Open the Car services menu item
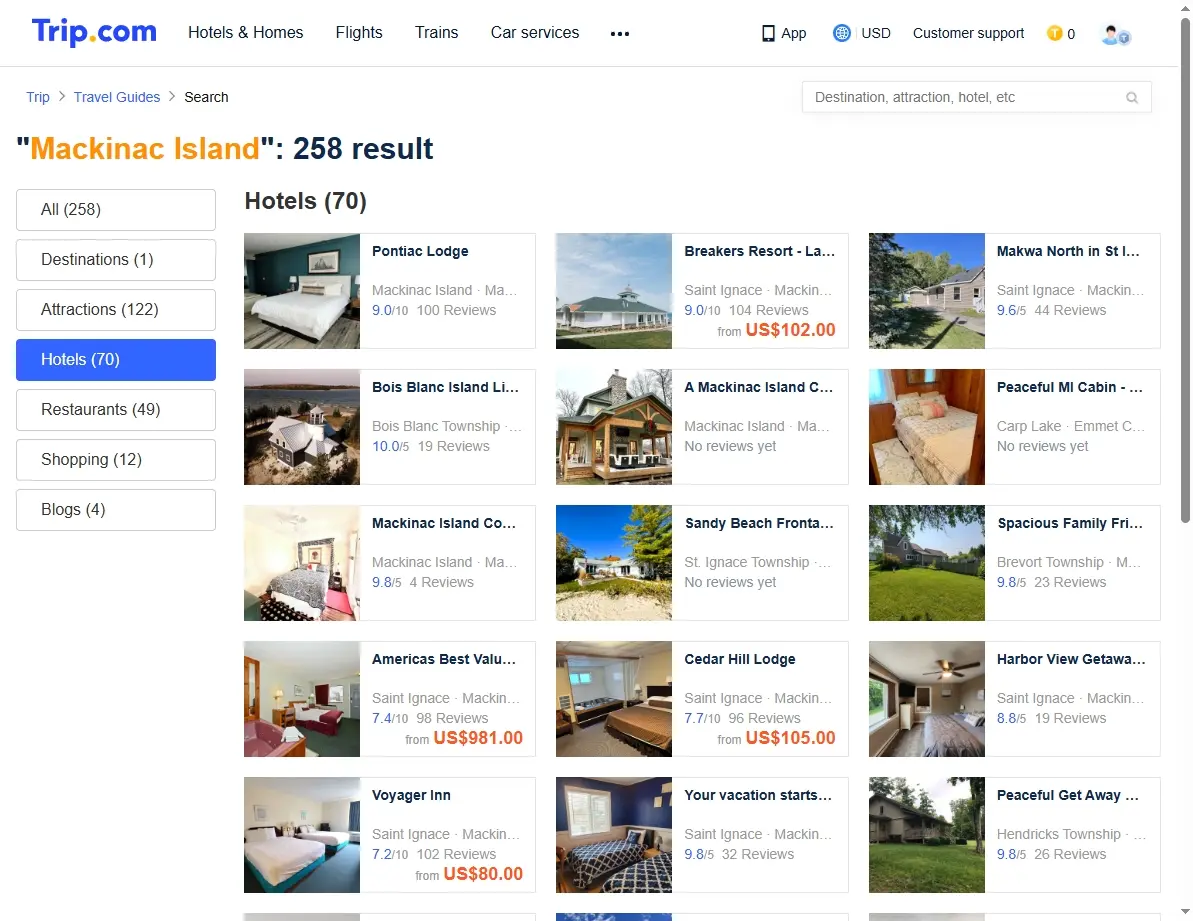This screenshot has height=921, width=1193. 535,33
